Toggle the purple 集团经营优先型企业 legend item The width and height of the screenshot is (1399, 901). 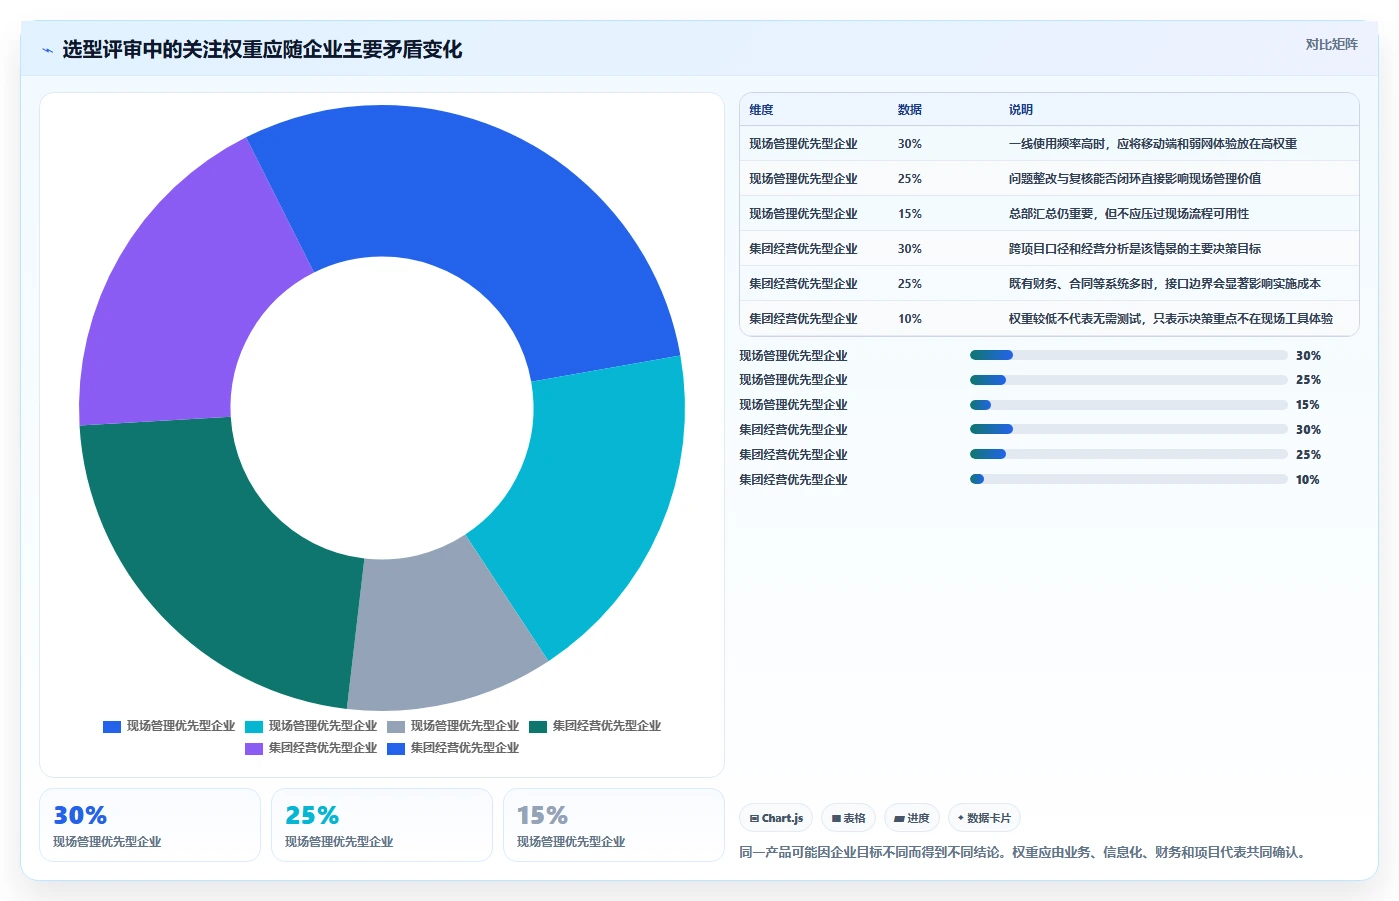click(311, 748)
